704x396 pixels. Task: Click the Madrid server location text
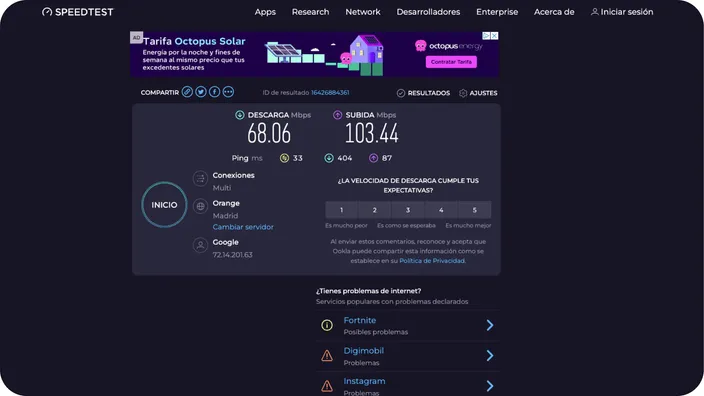(225, 216)
